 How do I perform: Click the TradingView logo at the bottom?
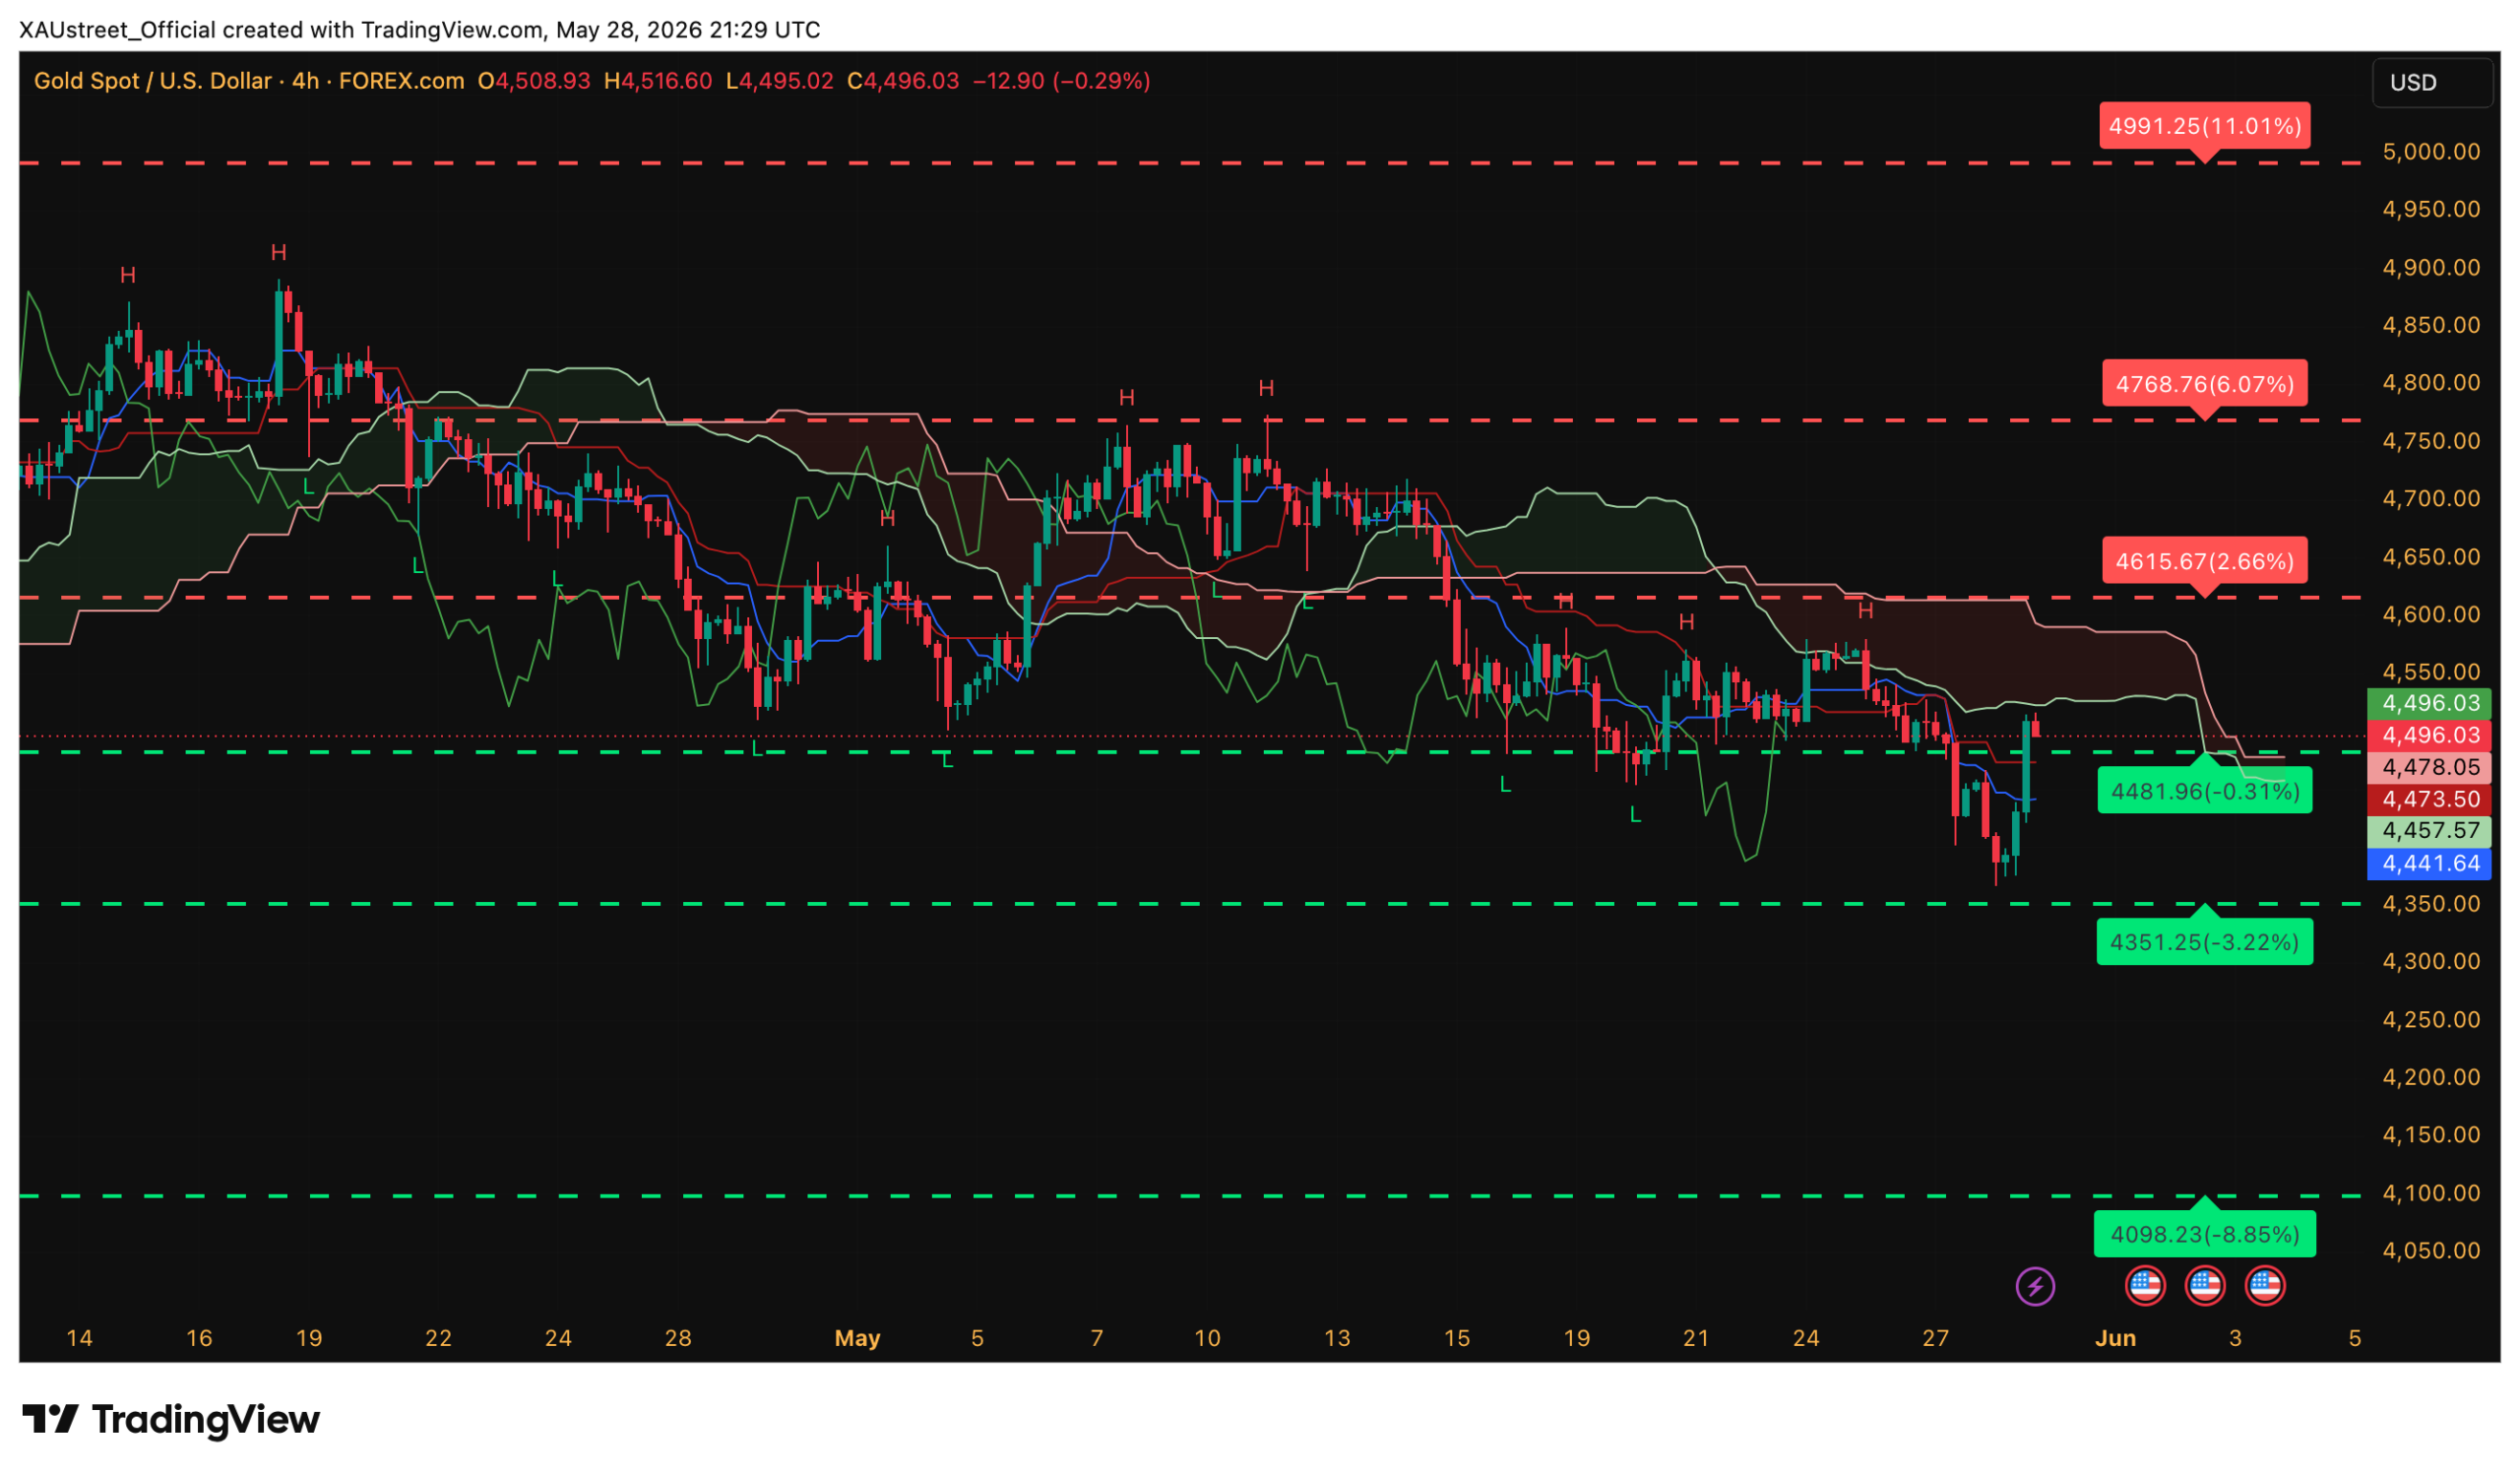[x=171, y=1419]
